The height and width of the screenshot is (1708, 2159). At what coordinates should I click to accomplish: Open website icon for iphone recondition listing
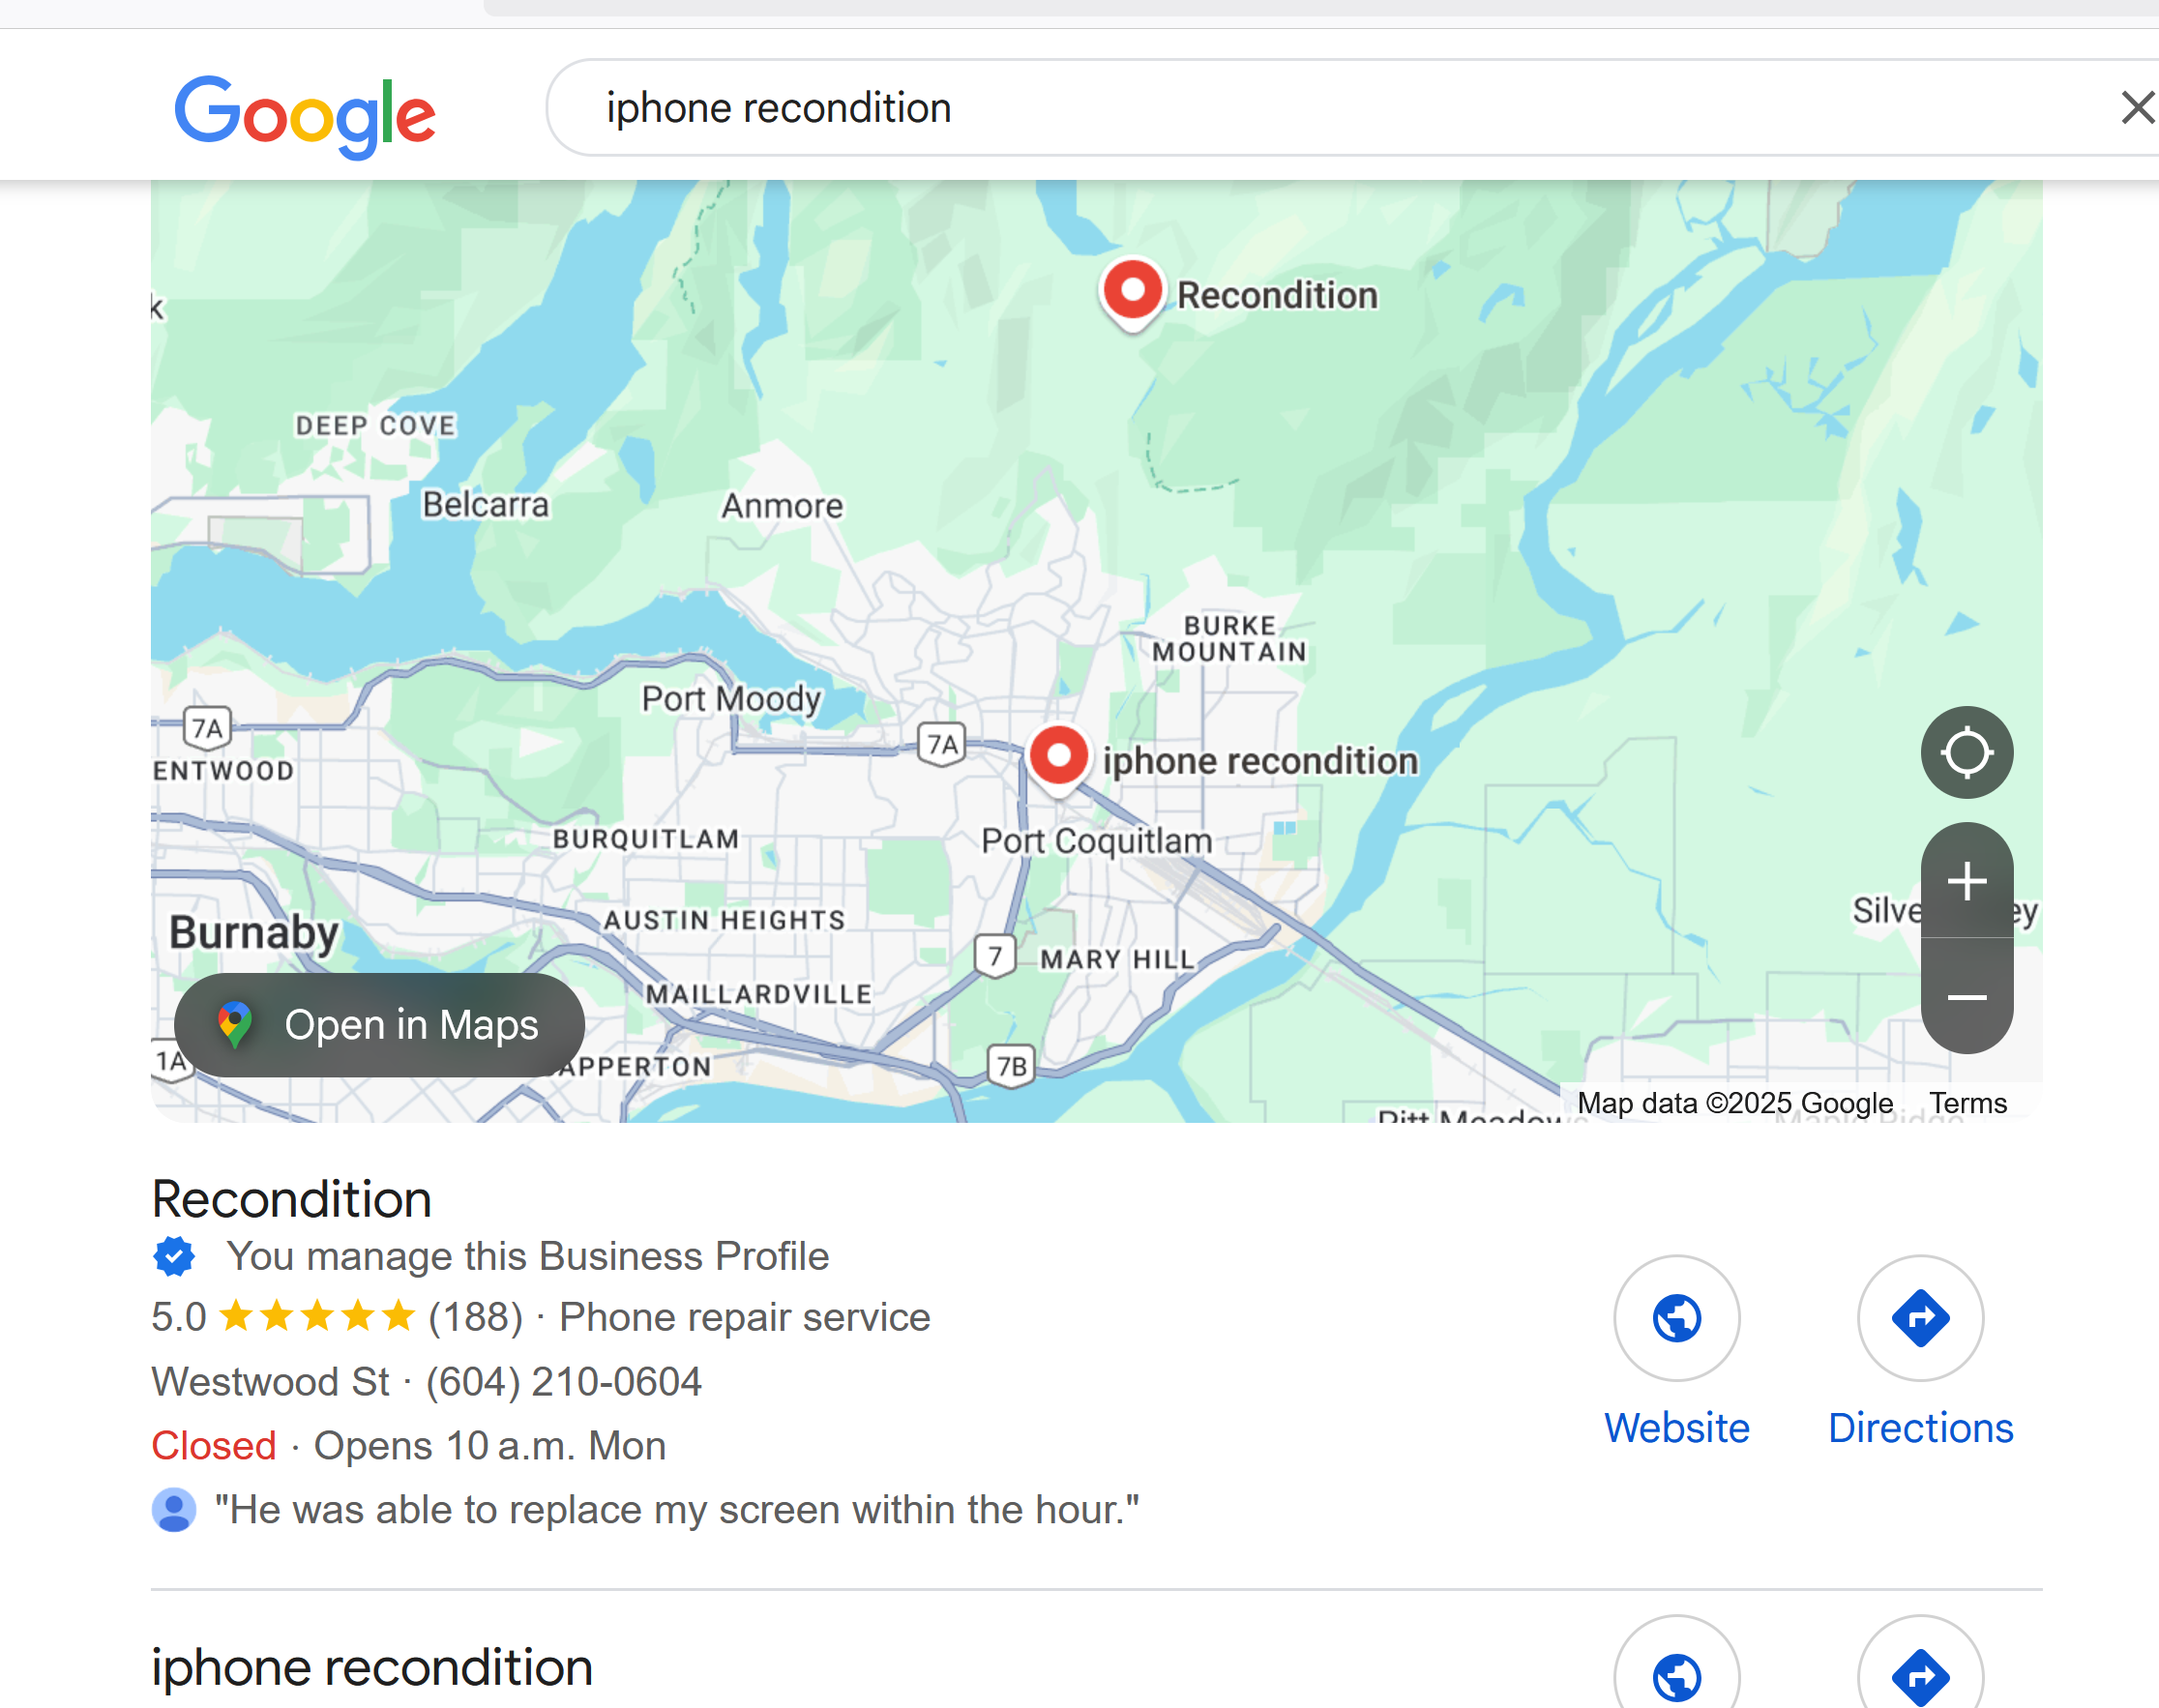(x=1676, y=1670)
